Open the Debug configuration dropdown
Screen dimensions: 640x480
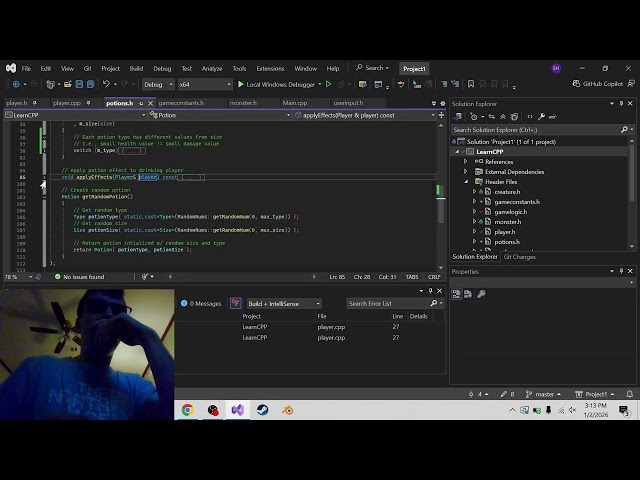click(x=158, y=84)
